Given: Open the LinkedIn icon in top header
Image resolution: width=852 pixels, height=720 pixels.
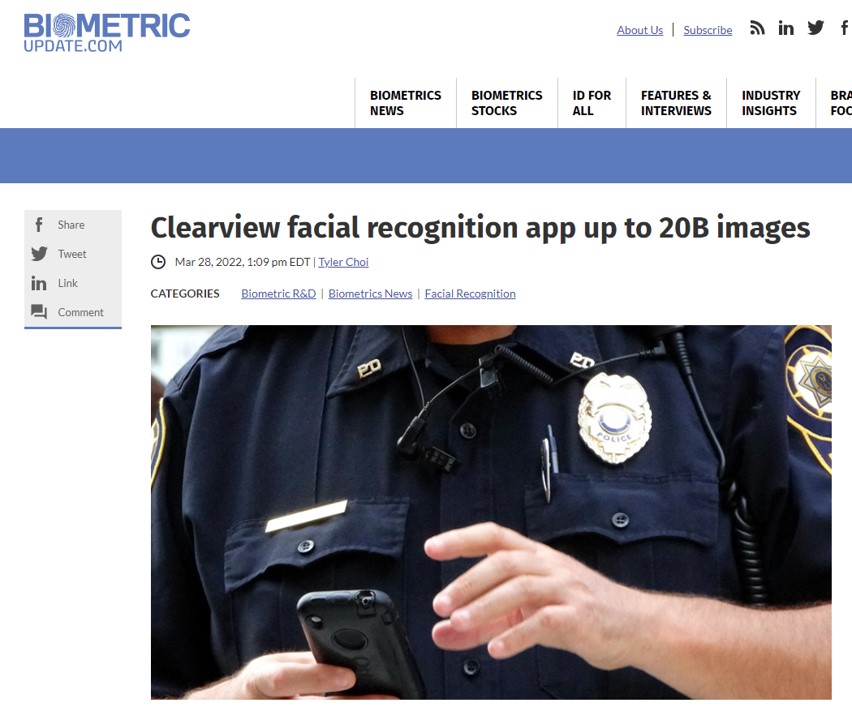Looking at the screenshot, I should pyautogui.click(x=786, y=28).
